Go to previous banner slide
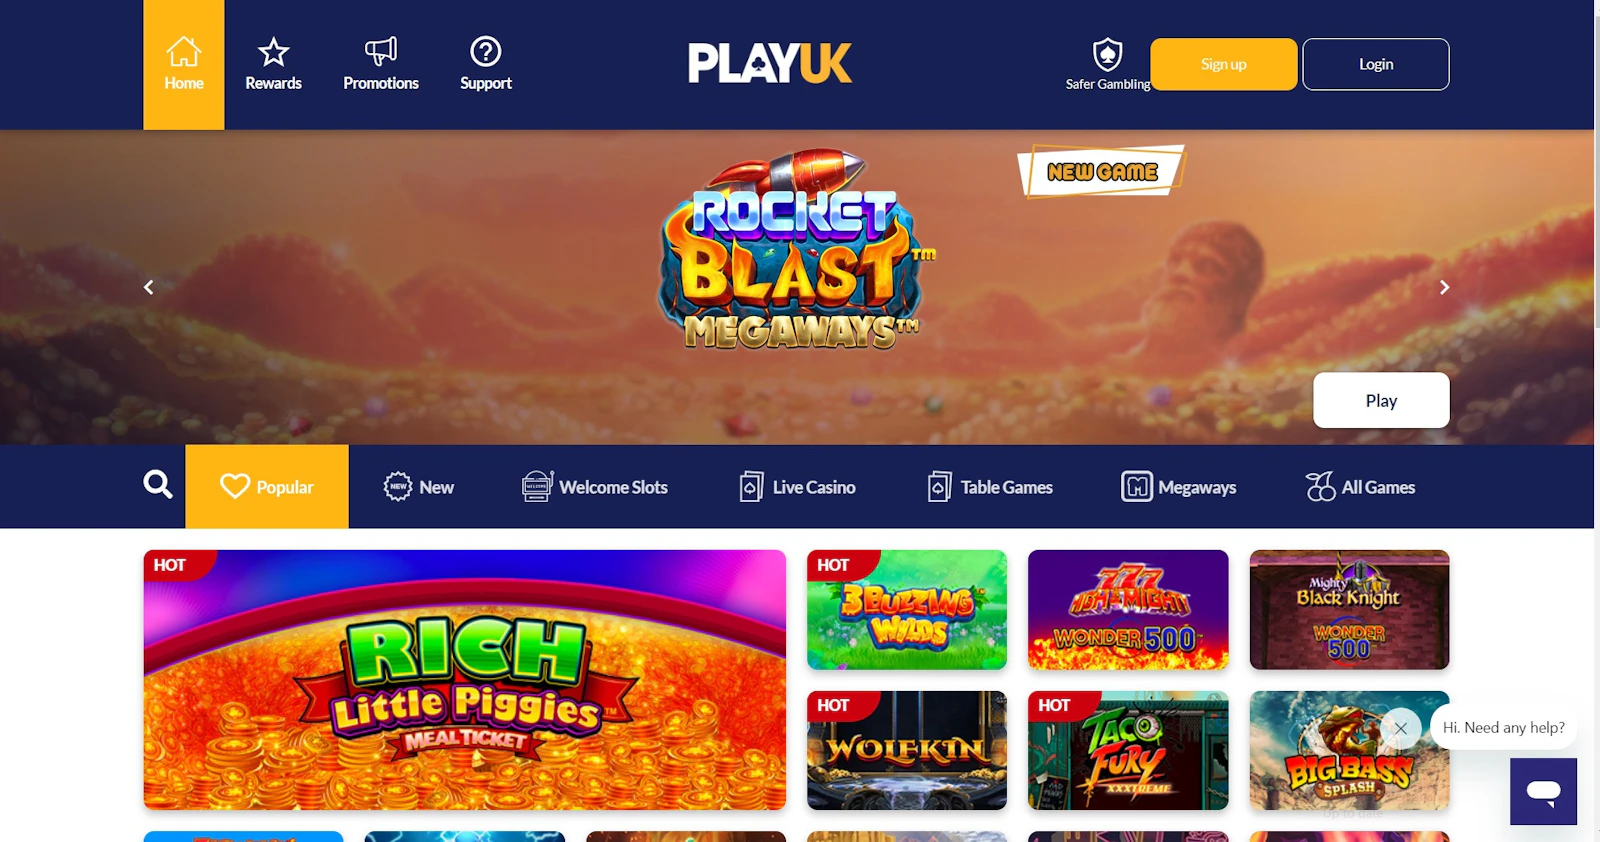Image resolution: width=1600 pixels, height=842 pixels. tap(149, 287)
